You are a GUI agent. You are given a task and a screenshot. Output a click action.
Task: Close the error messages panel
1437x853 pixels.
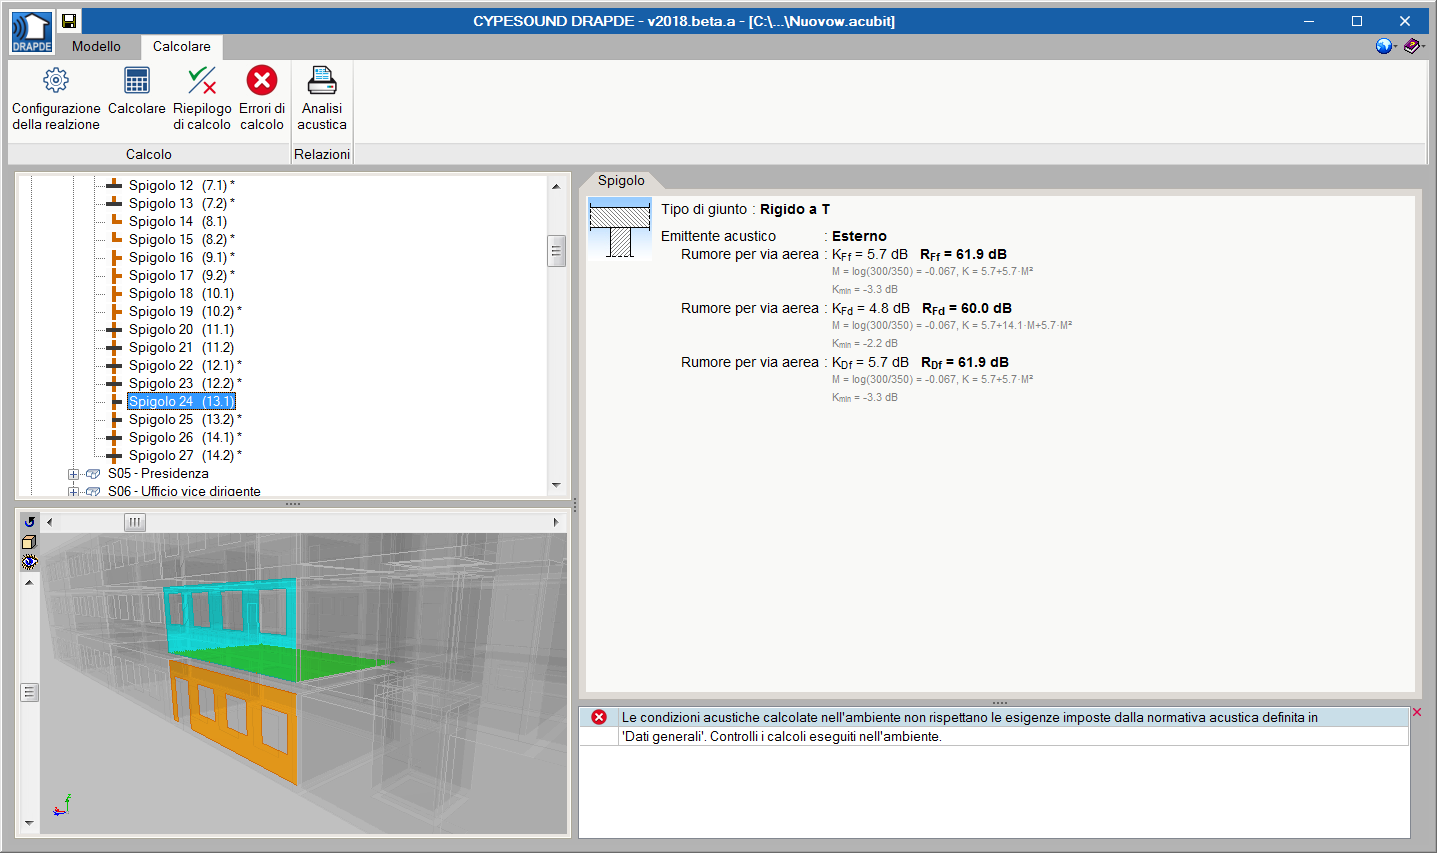point(1417,712)
